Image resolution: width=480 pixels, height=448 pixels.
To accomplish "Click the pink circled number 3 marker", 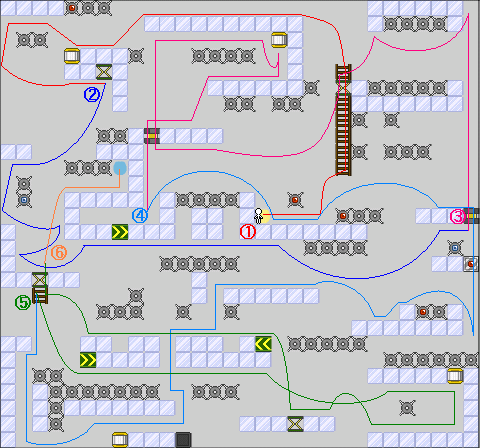I will 457,216.
